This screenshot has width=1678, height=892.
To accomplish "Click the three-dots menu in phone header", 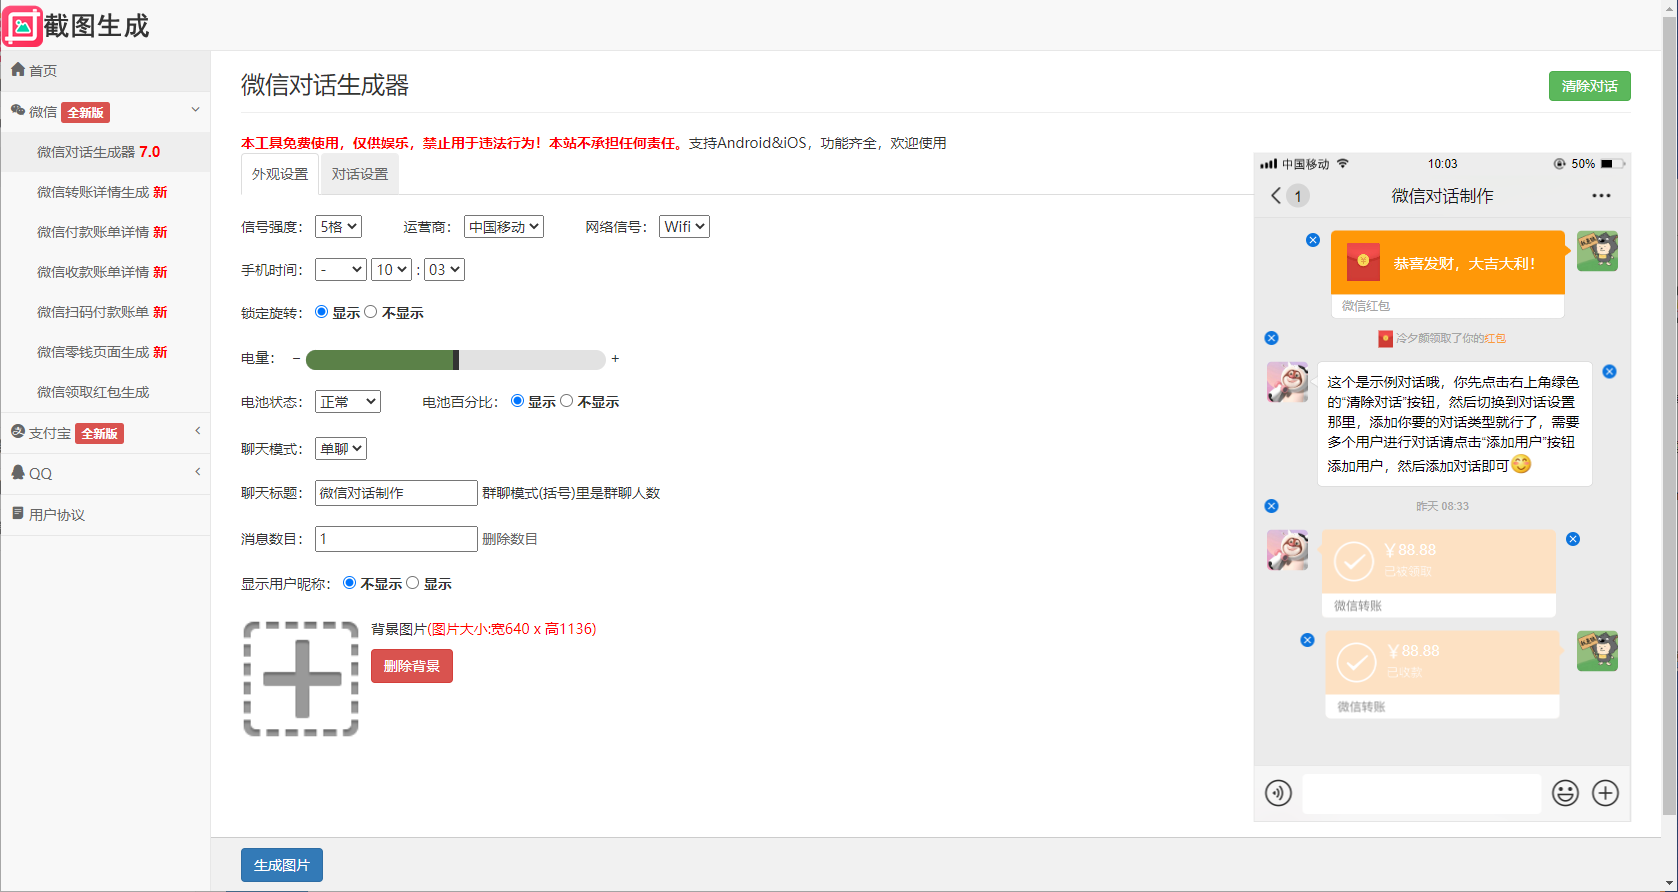I will (1601, 196).
